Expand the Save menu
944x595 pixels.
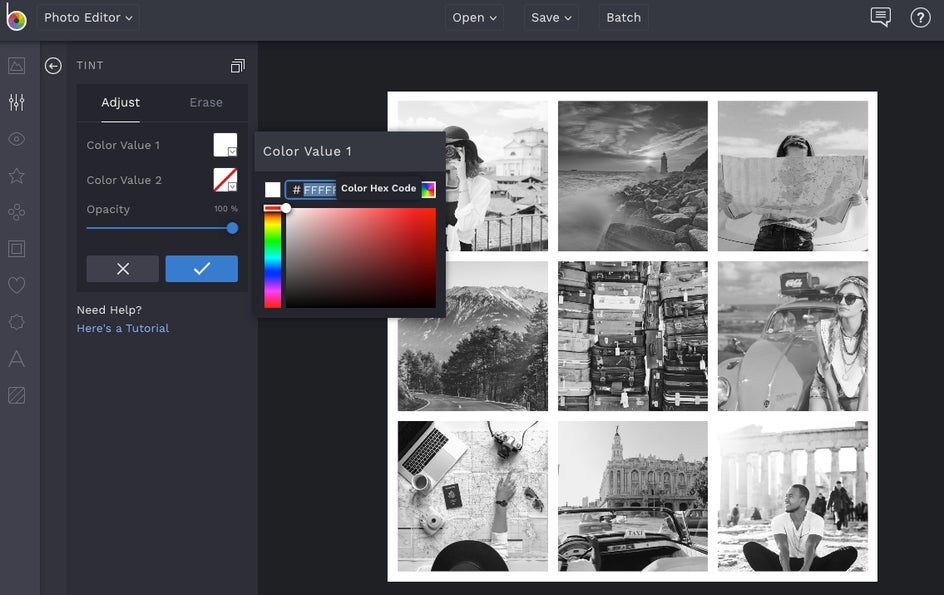[x=551, y=17]
